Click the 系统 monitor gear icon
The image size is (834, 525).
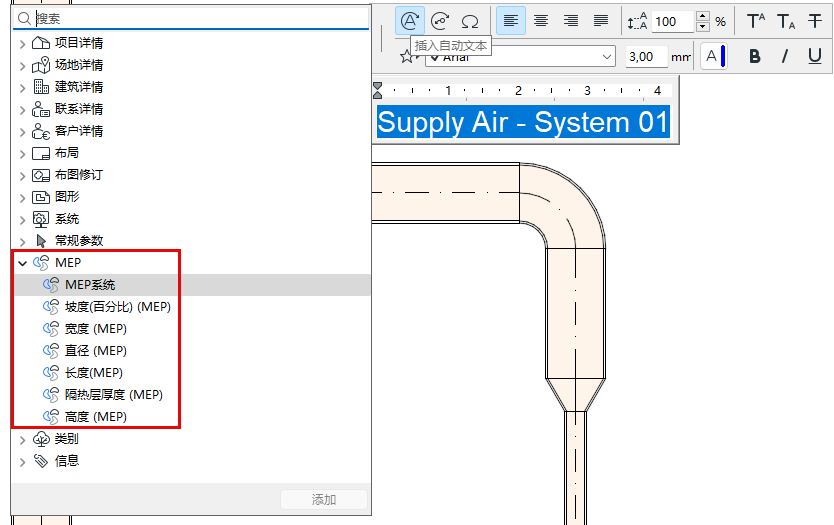click(x=41, y=219)
